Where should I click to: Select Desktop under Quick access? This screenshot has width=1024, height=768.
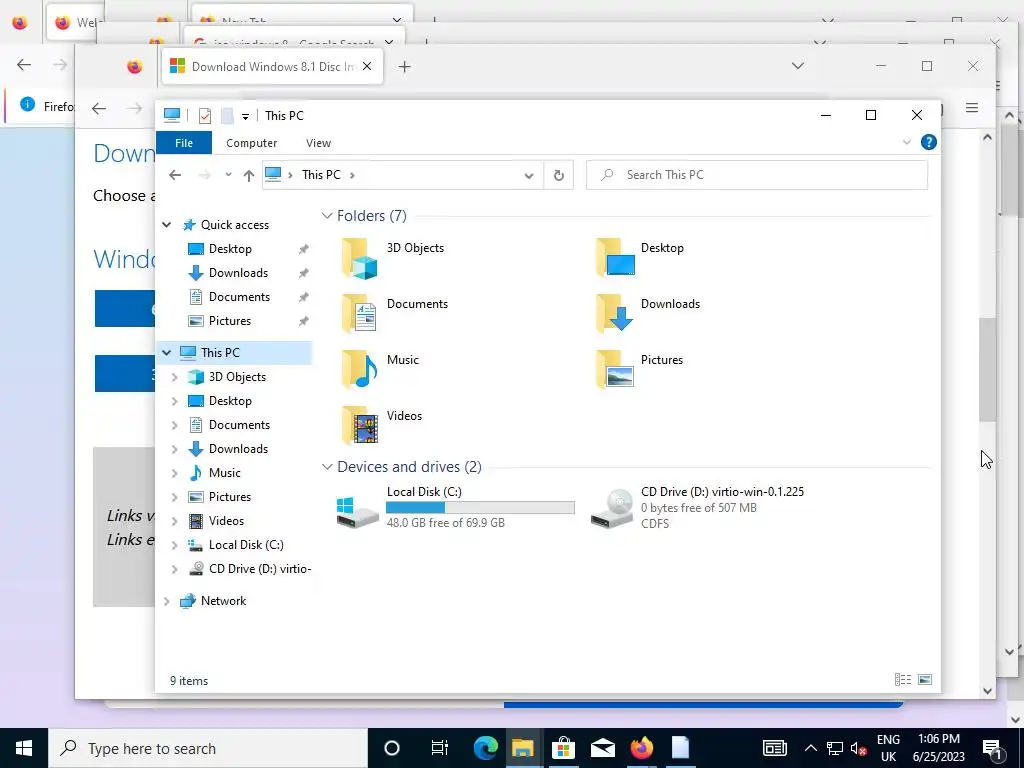[x=229, y=249]
